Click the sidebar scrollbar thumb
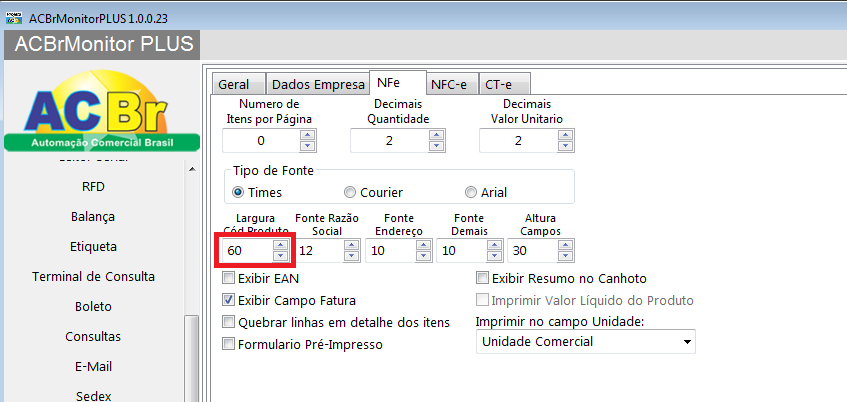This screenshot has height=402, width=847. (x=192, y=359)
